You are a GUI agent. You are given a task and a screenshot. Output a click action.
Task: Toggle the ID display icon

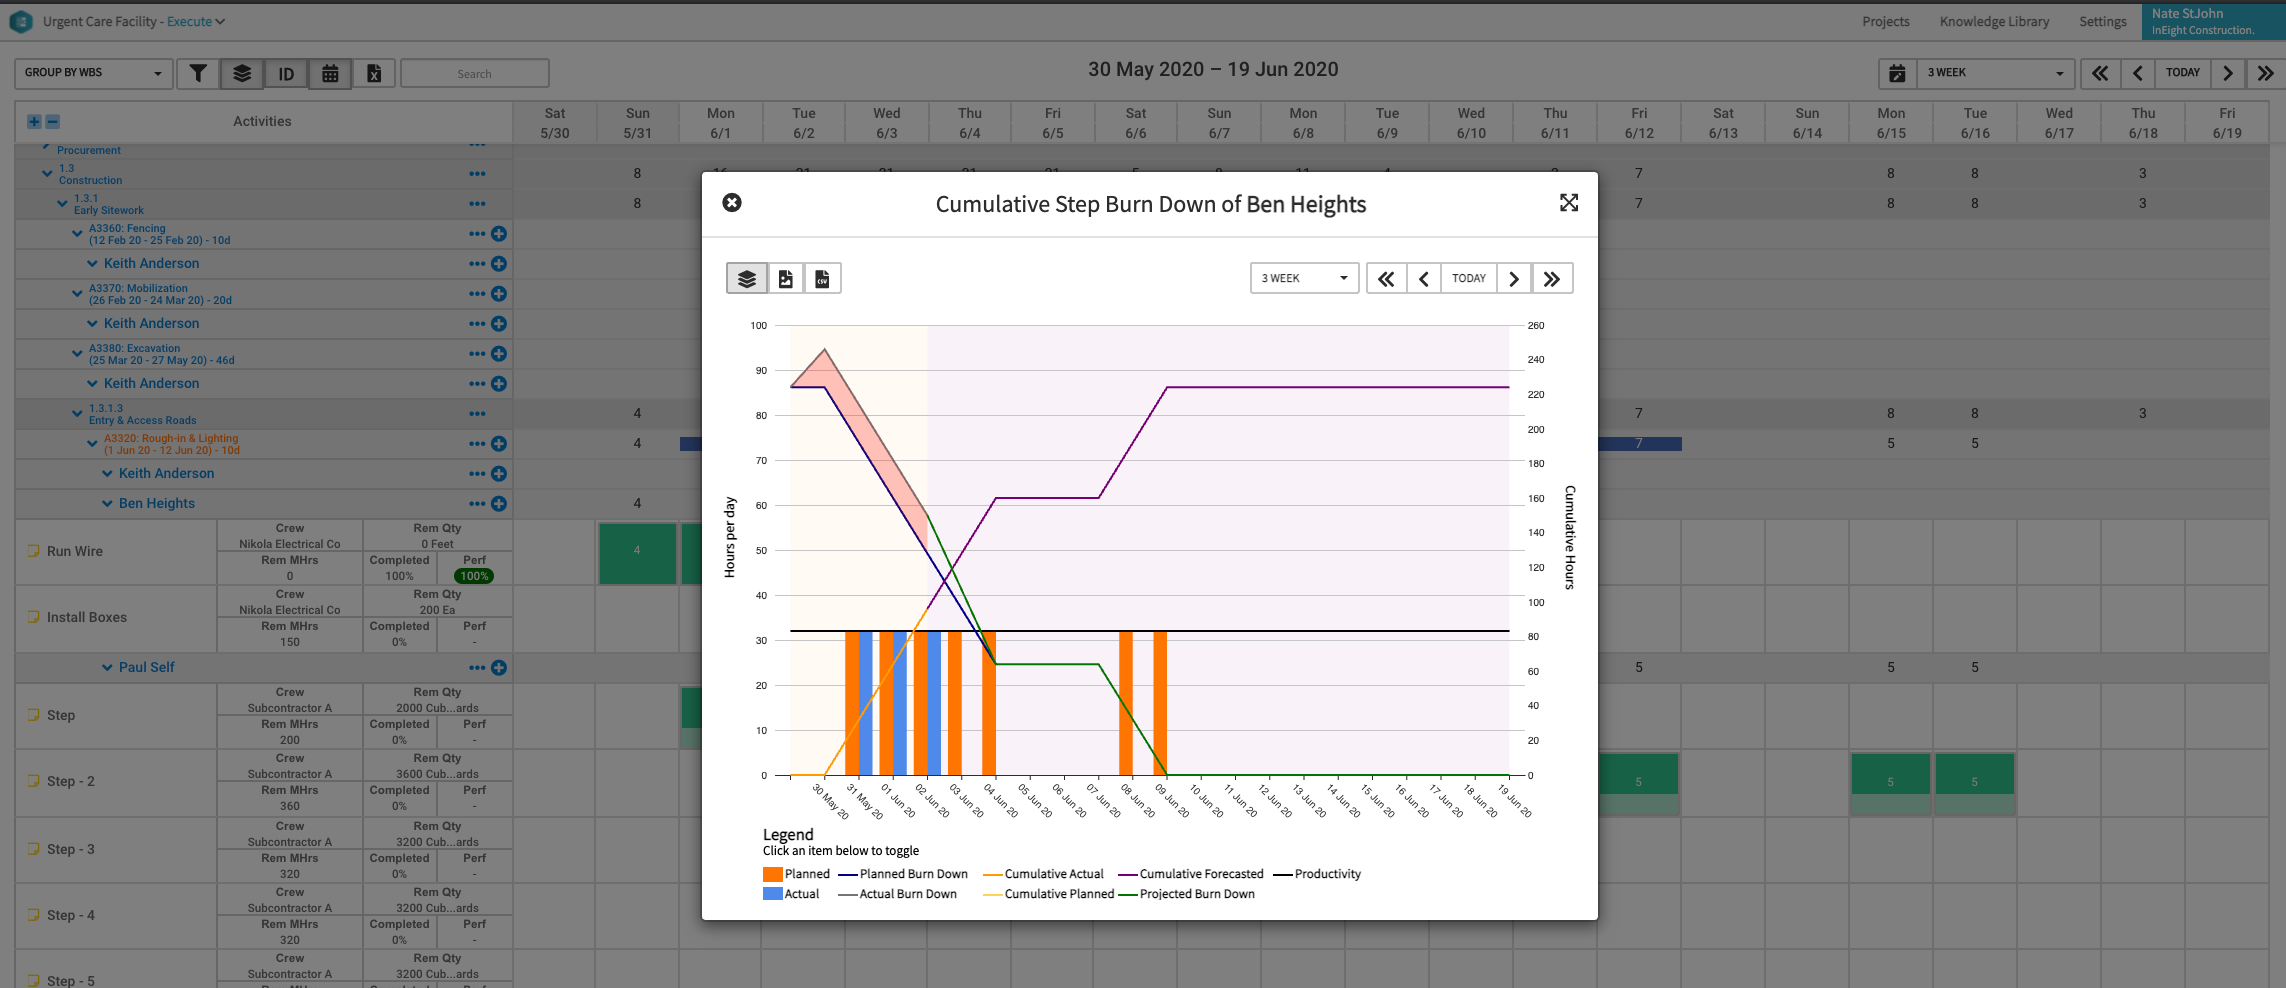pyautogui.click(x=286, y=73)
